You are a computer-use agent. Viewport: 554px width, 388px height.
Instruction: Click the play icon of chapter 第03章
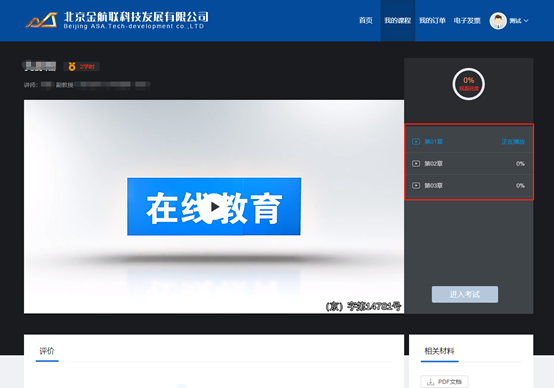coord(416,186)
